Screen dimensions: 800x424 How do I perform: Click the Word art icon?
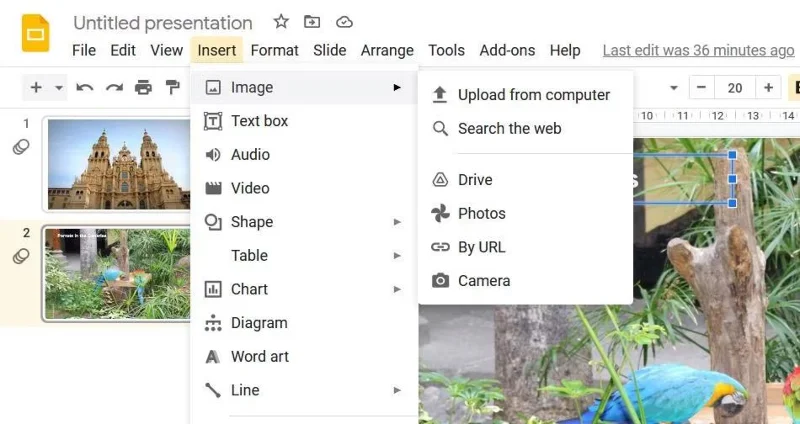213,357
